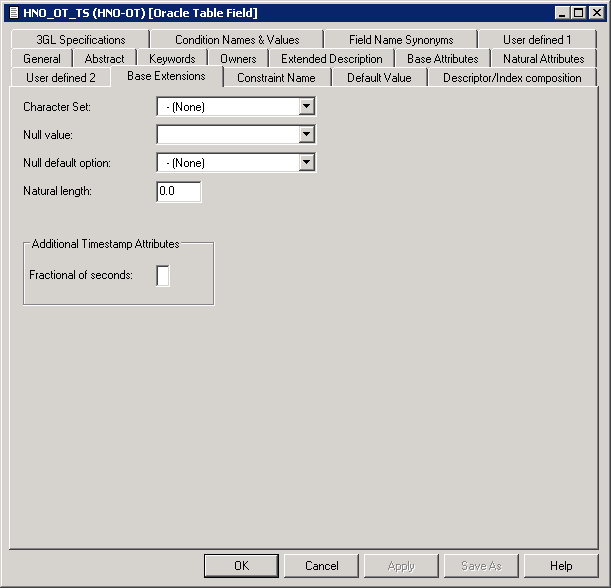Switch to the General tab
This screenshot has width=611, height=588.
42,59
